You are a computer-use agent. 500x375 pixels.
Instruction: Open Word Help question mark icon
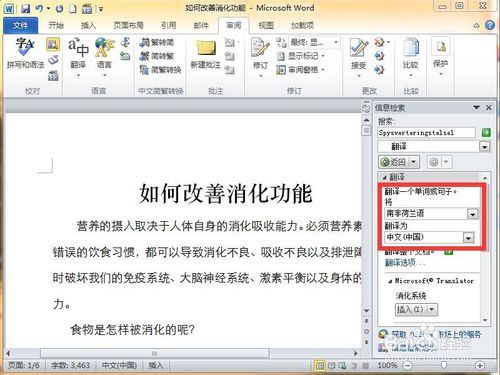490,25
